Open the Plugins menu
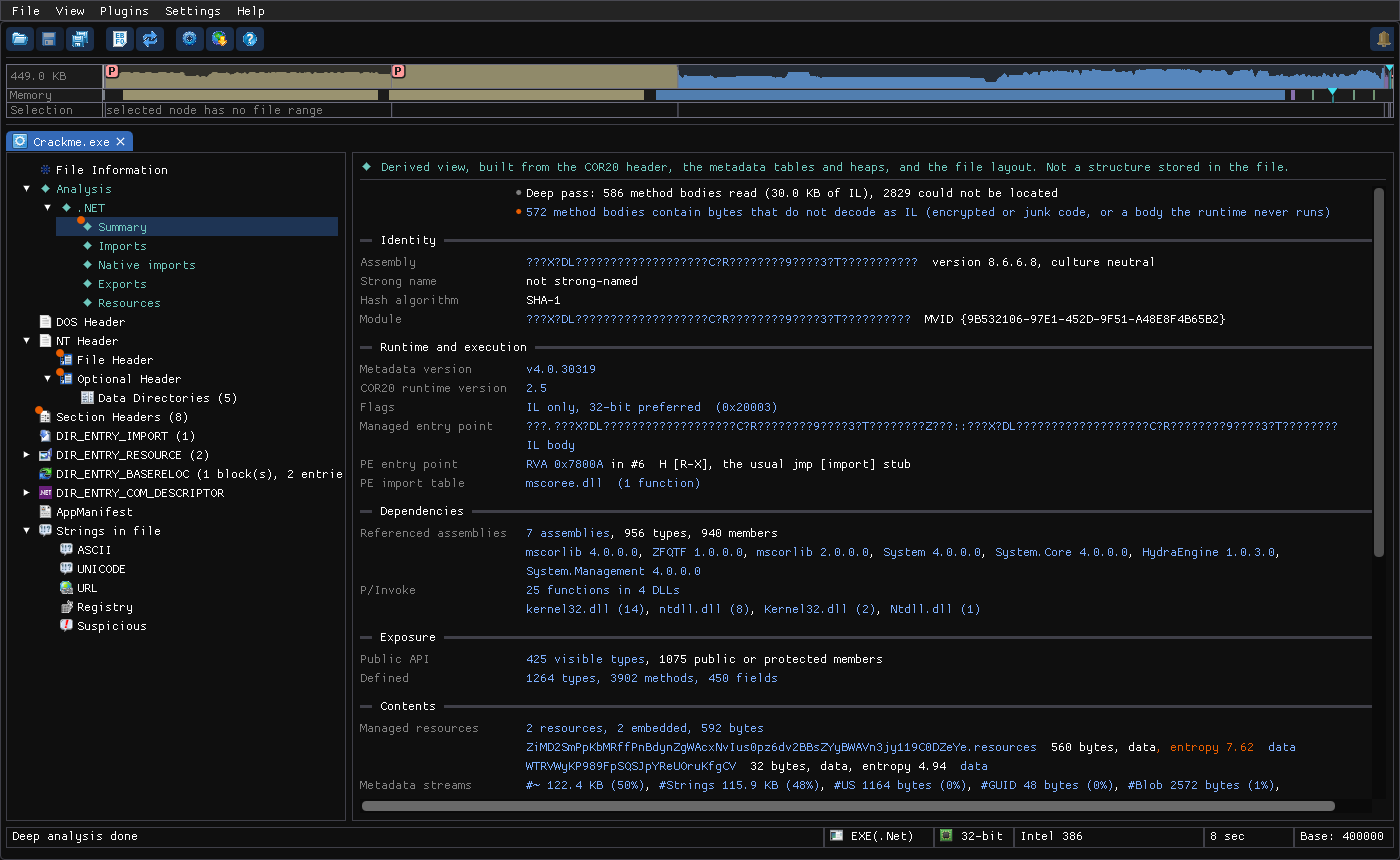 [124, 11]
